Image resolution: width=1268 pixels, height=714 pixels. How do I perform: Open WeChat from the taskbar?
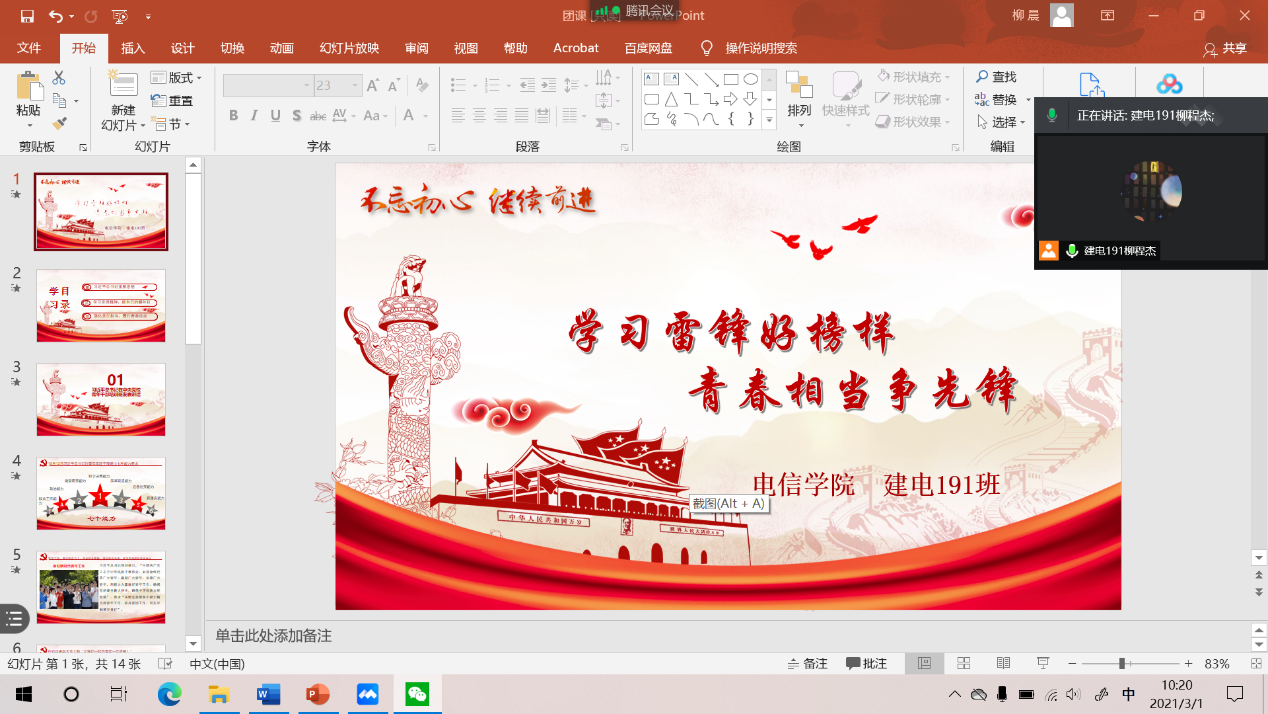point(417,694)
